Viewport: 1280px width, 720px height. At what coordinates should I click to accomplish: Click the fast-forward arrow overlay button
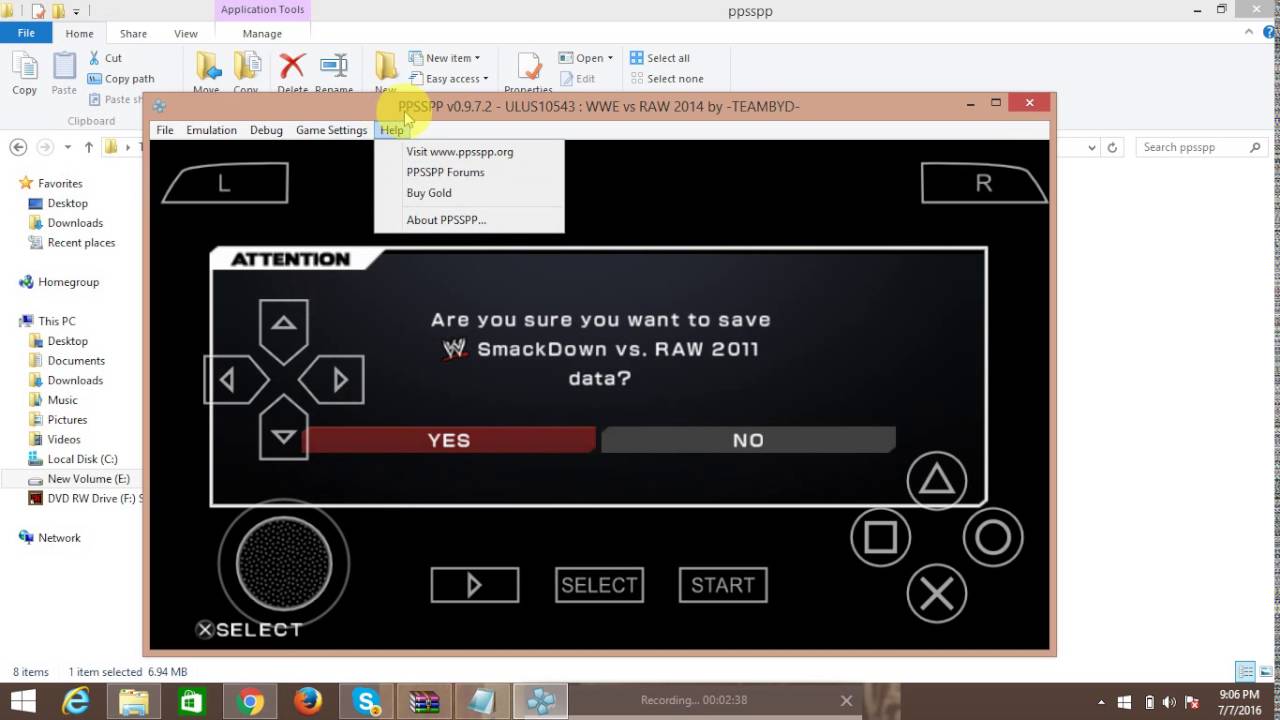click(475, 585)
